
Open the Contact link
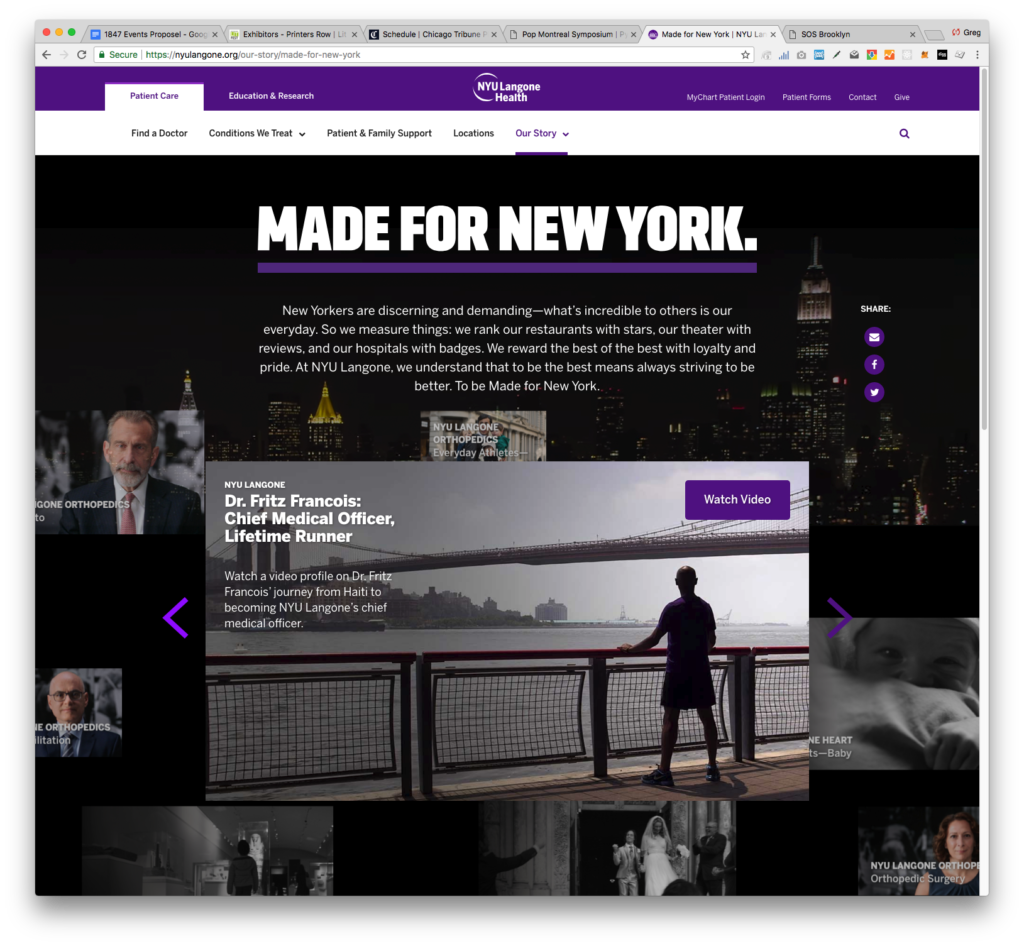[x=862, y=97]
